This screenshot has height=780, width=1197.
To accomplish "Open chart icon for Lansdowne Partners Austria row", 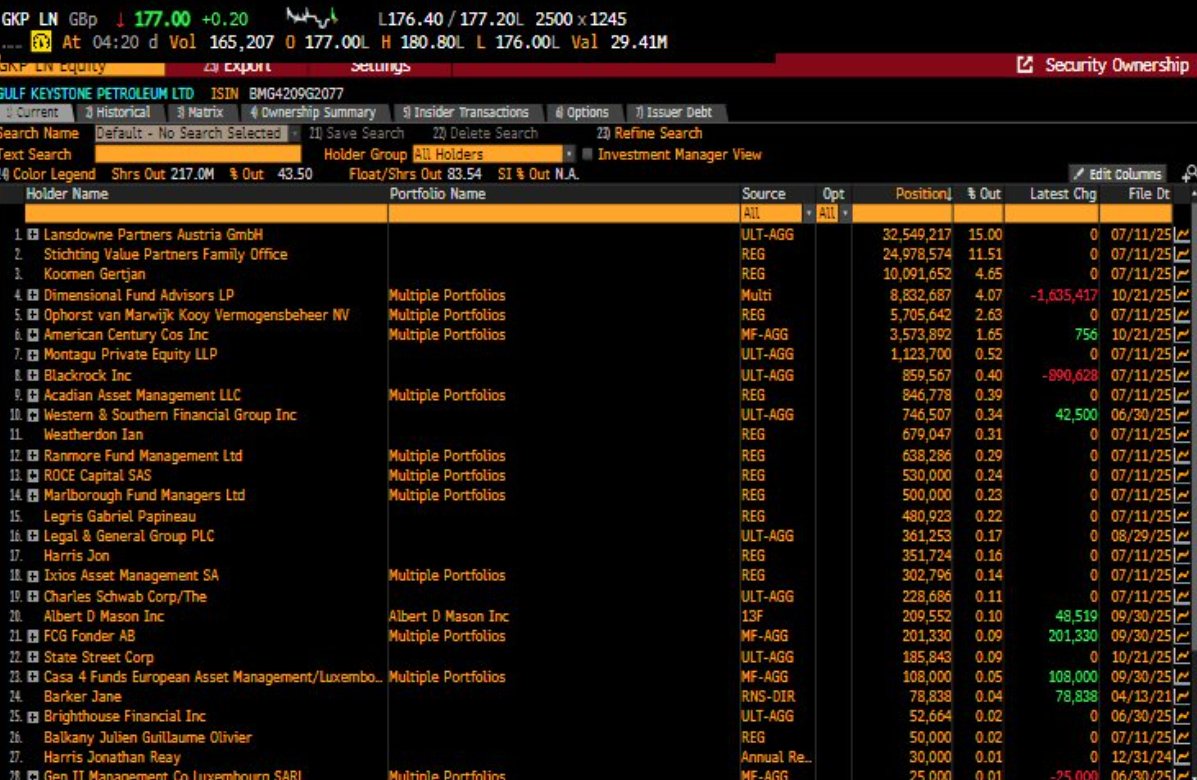I will pyautogui.click(x=1182, y=235).
